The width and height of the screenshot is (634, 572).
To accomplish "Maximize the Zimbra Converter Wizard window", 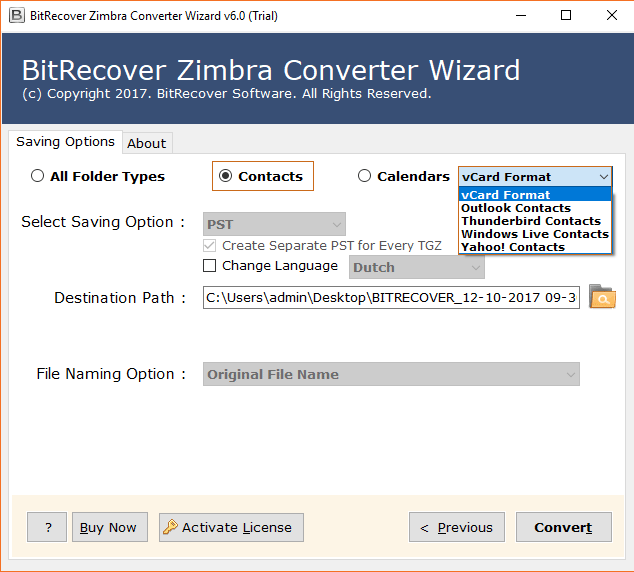I will (566, 16).
